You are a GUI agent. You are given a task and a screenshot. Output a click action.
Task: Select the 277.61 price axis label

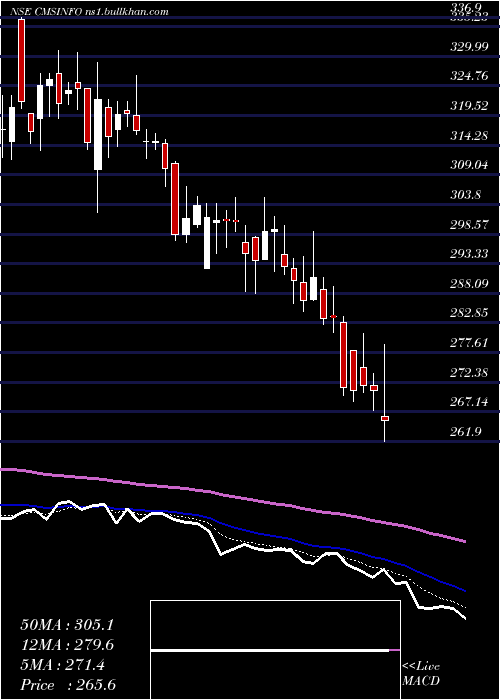469,343
